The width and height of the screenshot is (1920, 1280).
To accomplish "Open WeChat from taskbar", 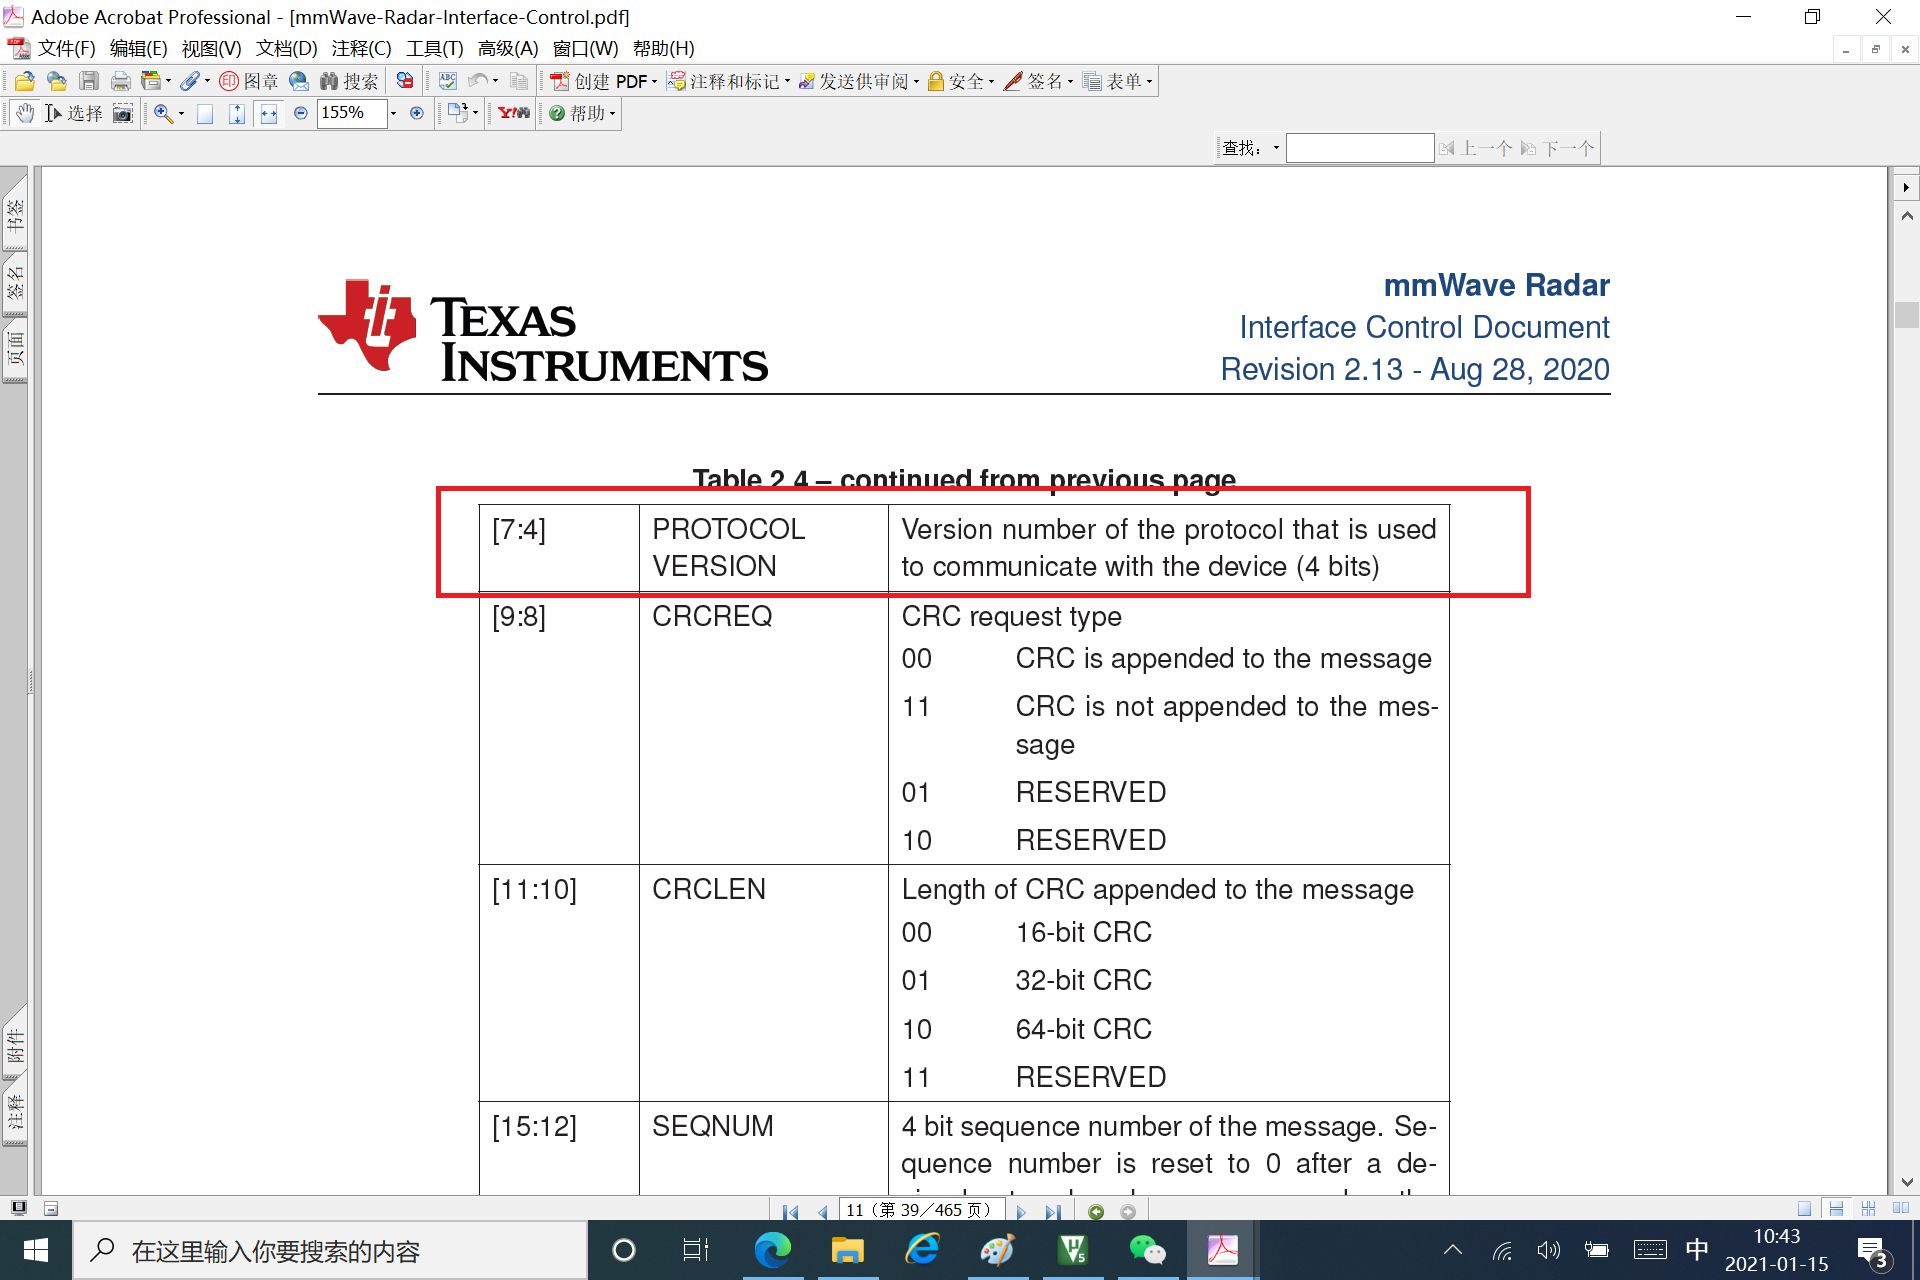I will coord(1147,1249).
